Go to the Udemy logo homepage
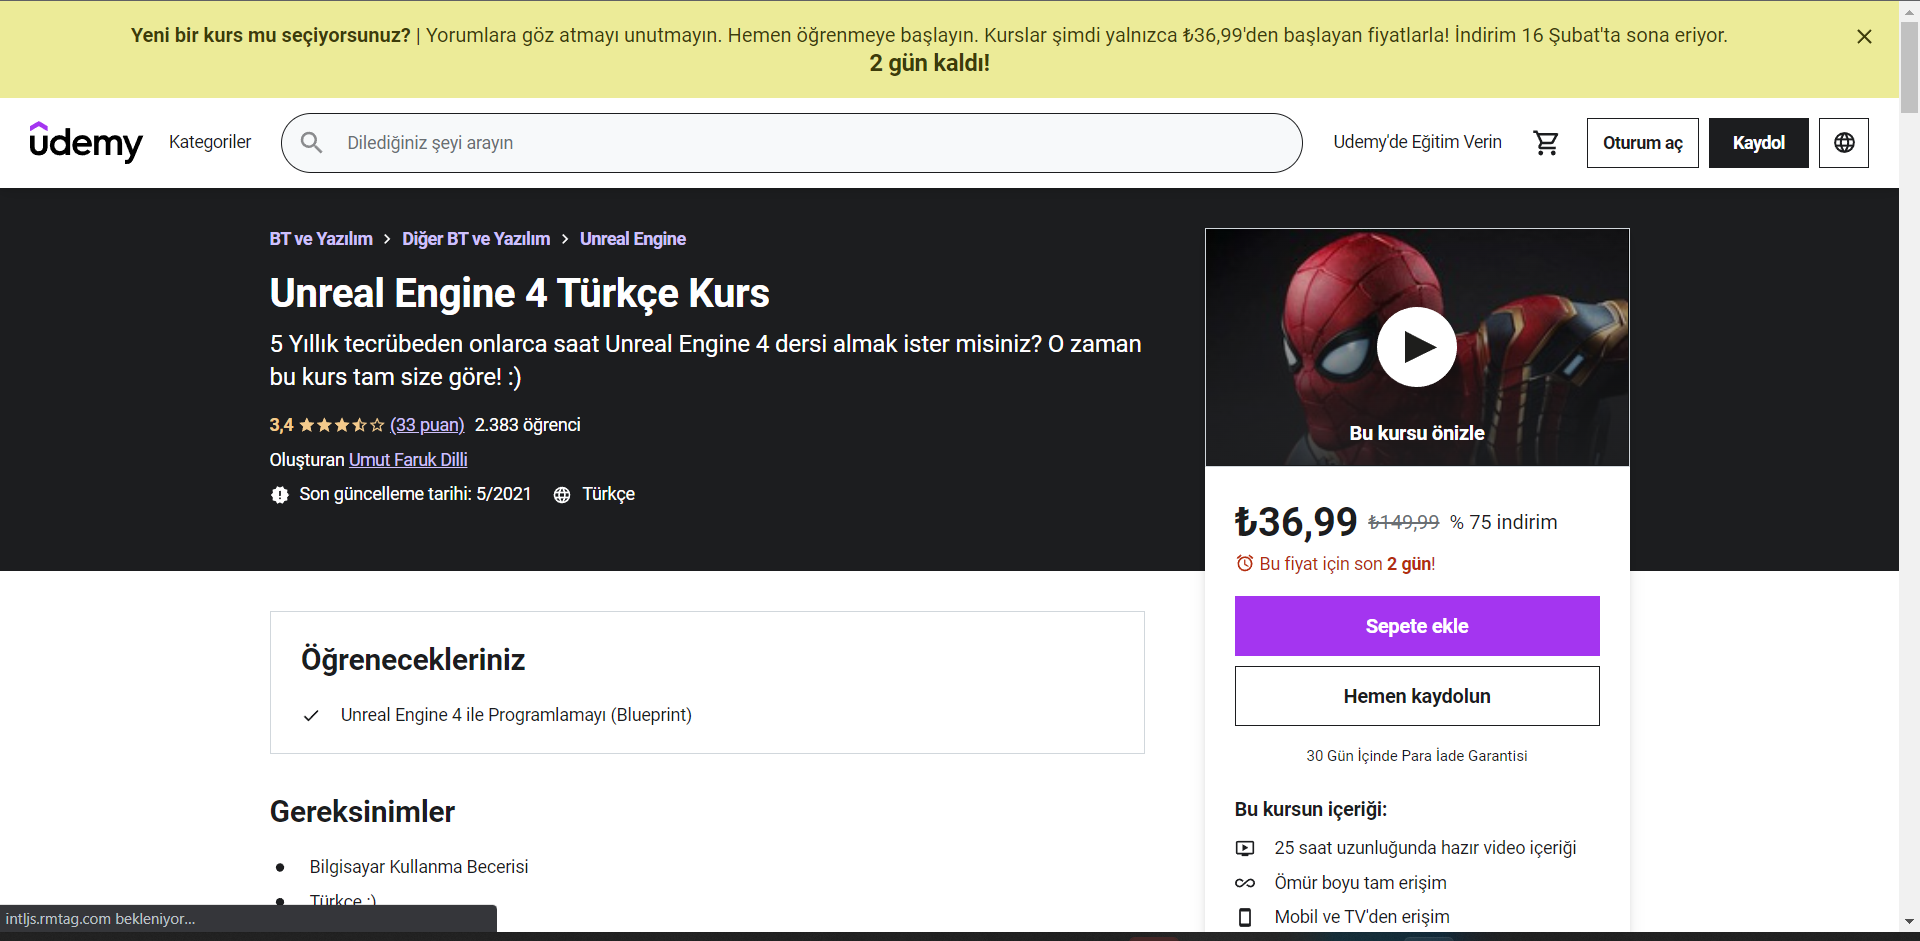1920x941 pixels. click(x=86, y=142)
